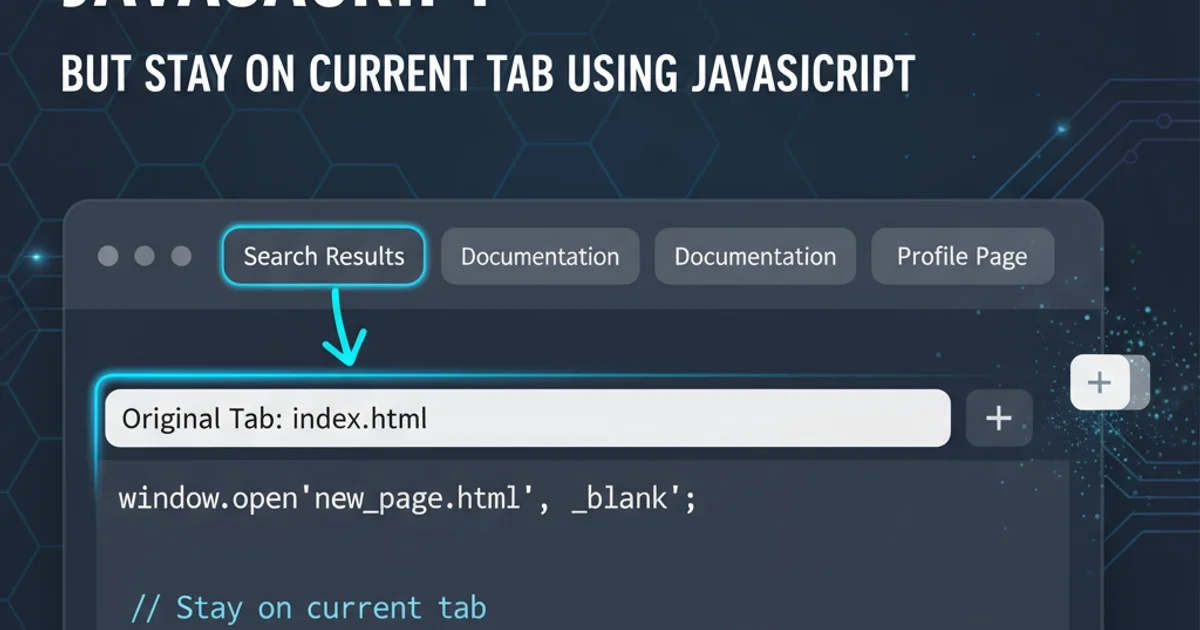
Task: Select the Documentation tab beside Profile Page
Action: pyautogui.click(x=755, y=256)
